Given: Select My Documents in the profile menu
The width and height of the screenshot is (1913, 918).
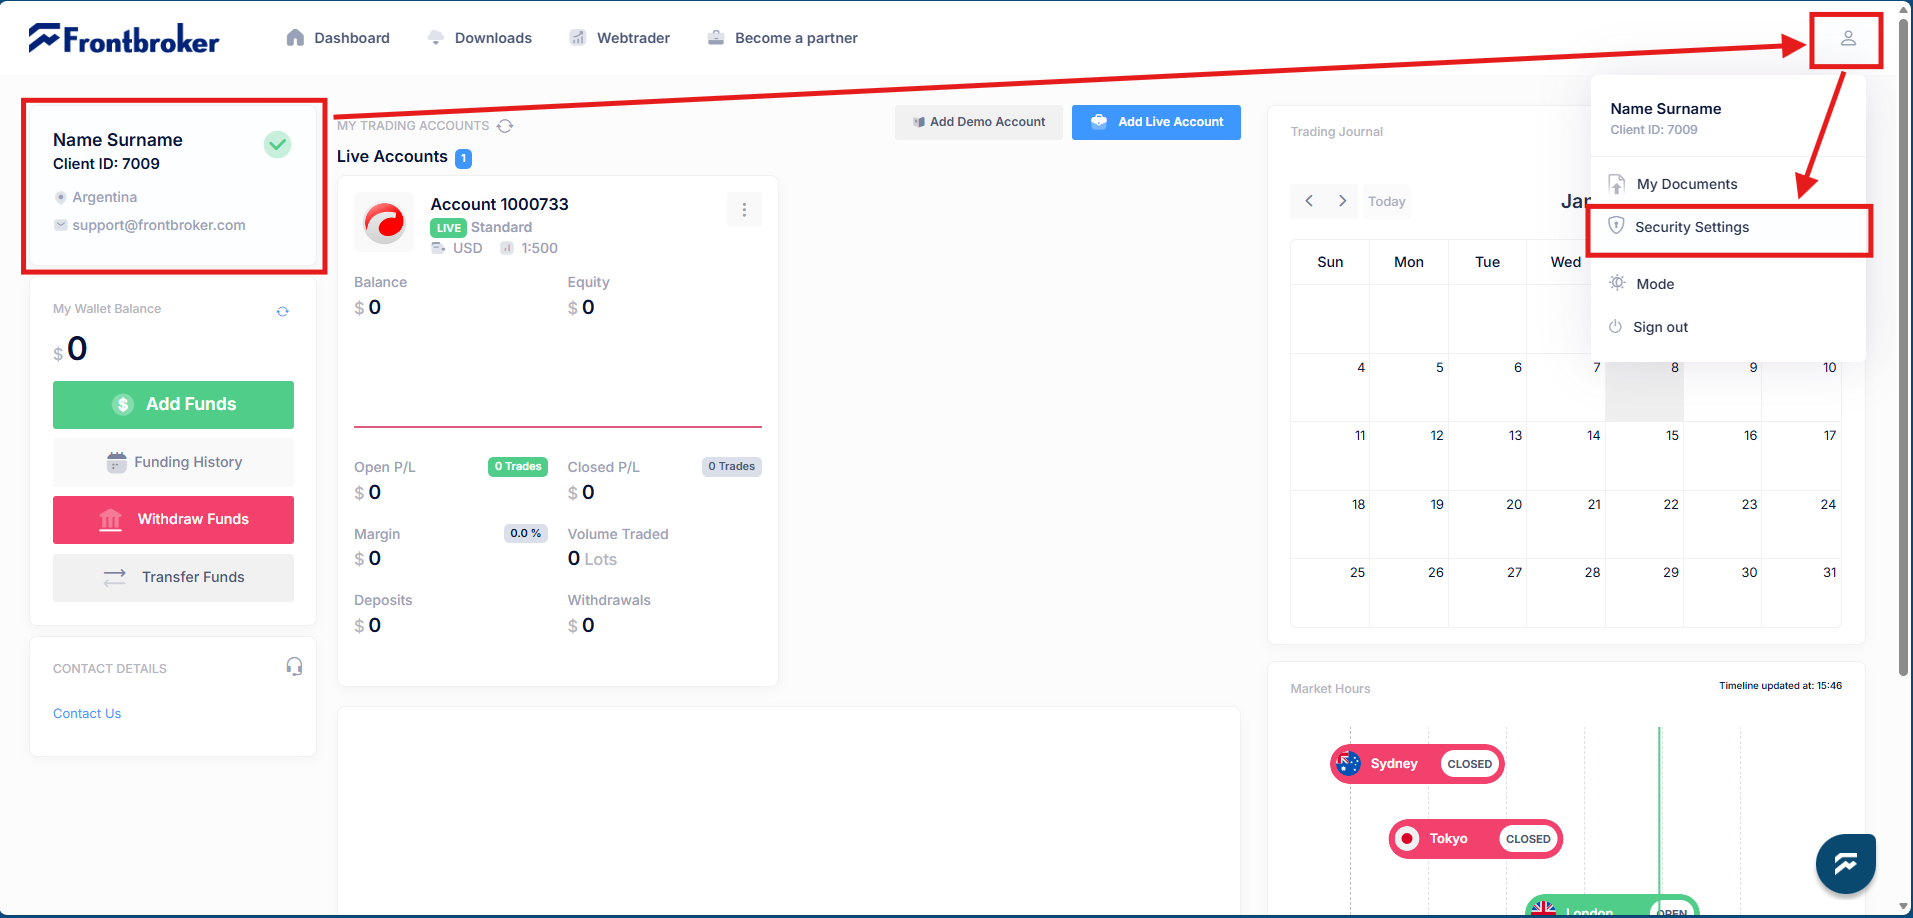Looking at the screenshot, I should 1686,184.
